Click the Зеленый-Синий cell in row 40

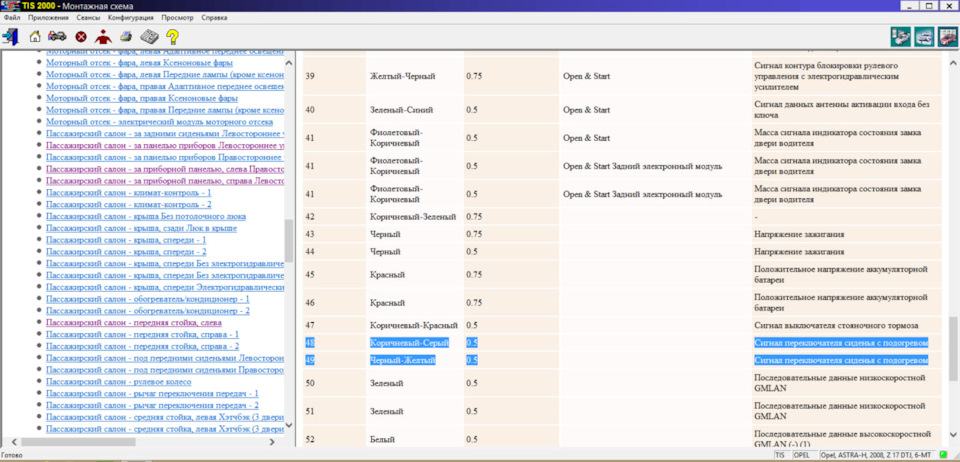[x=414, y=110]
